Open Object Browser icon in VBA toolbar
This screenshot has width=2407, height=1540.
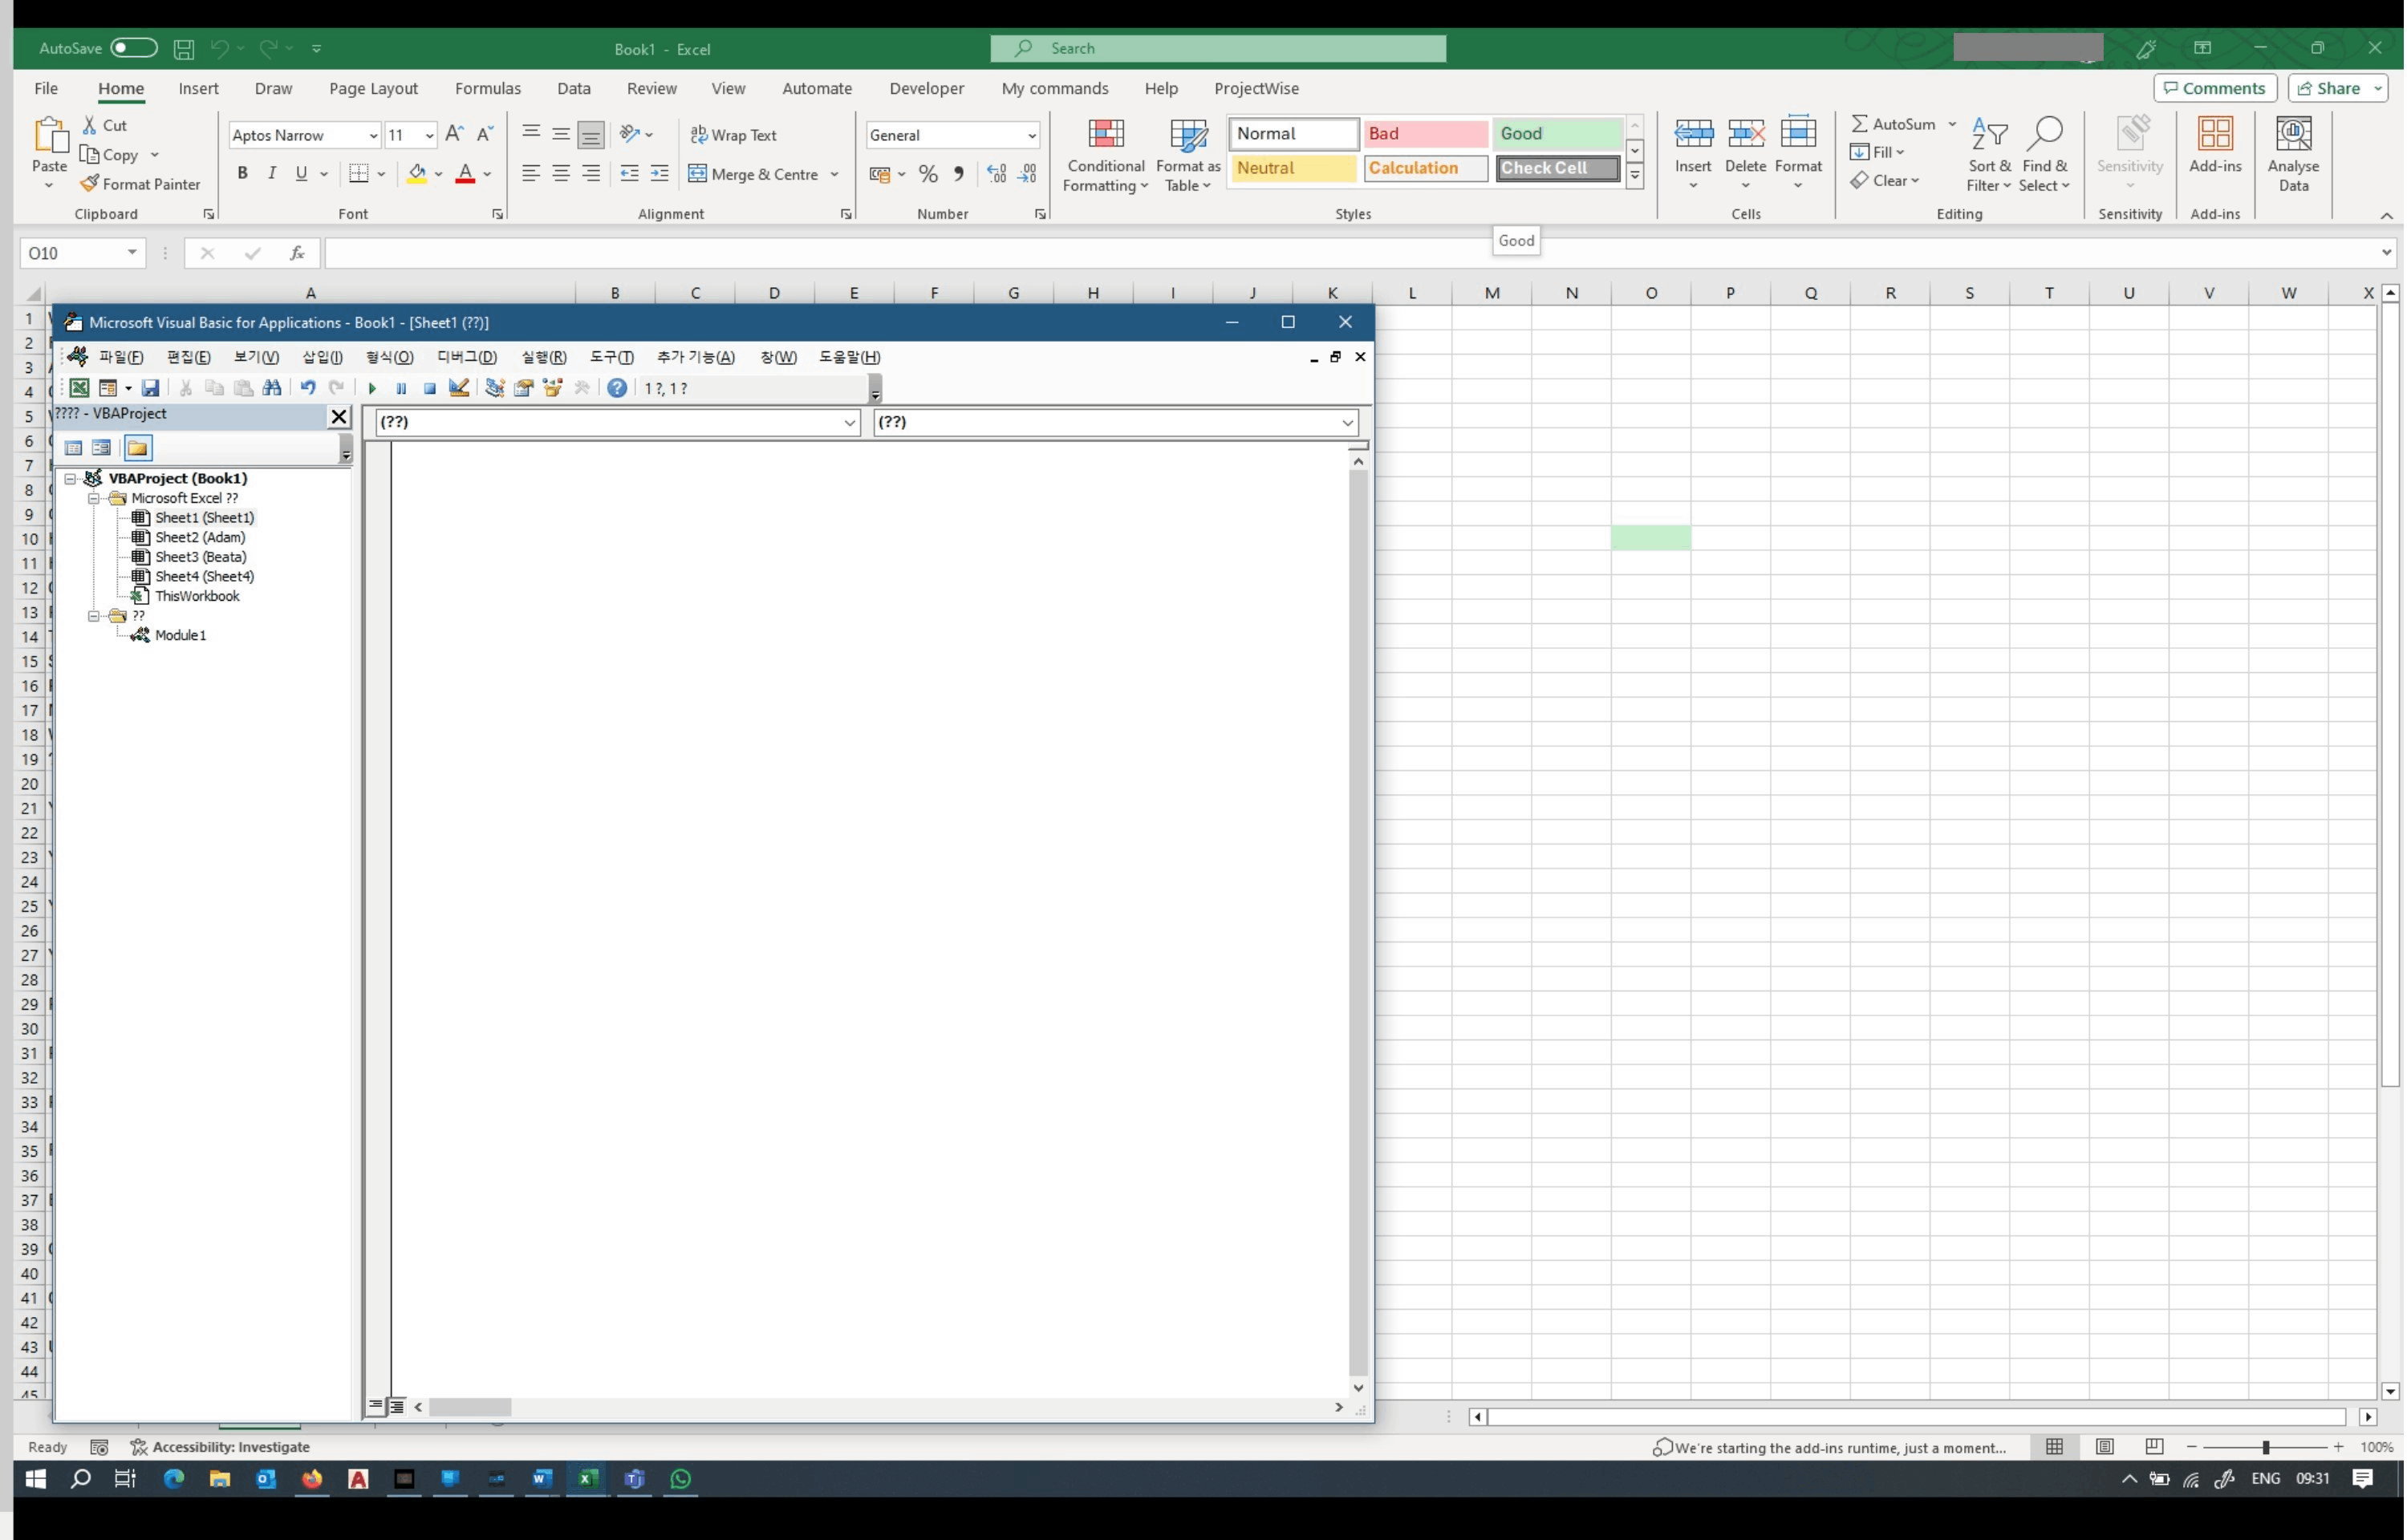click(553, 388)
